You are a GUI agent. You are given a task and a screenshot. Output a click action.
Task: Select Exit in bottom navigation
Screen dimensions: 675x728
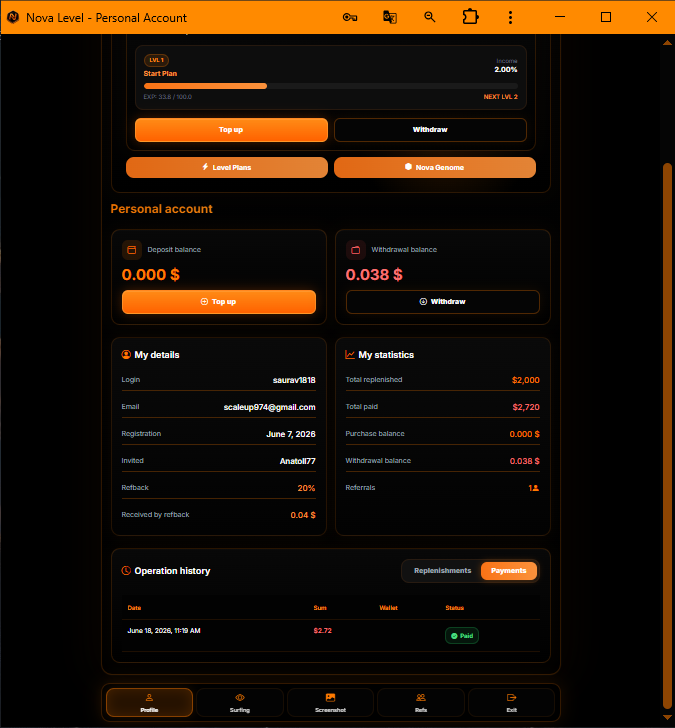512,702
